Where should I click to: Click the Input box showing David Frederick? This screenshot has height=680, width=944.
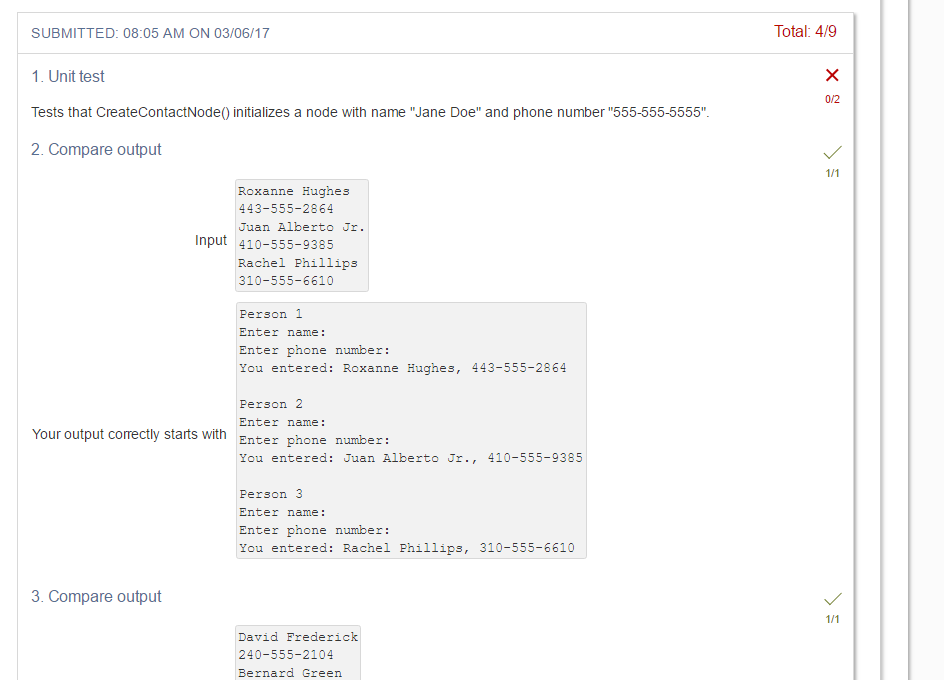point(297,652)
